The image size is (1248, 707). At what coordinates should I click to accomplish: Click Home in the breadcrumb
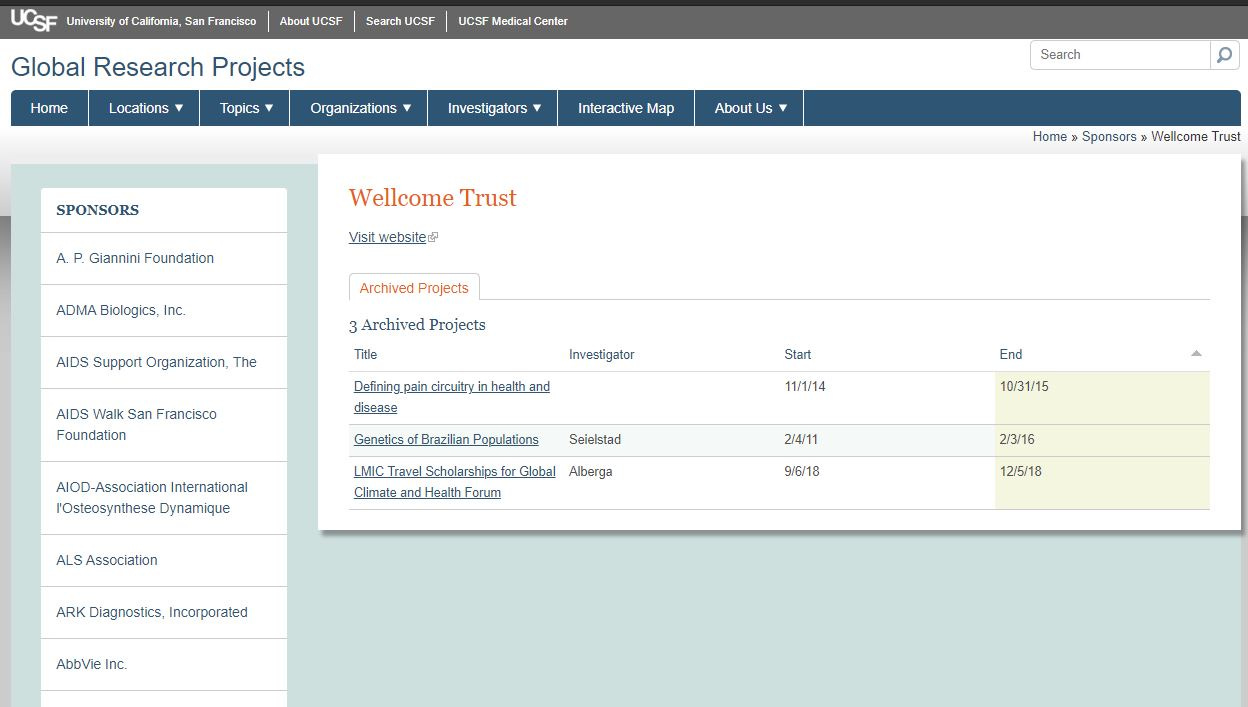coord(1050,136)
